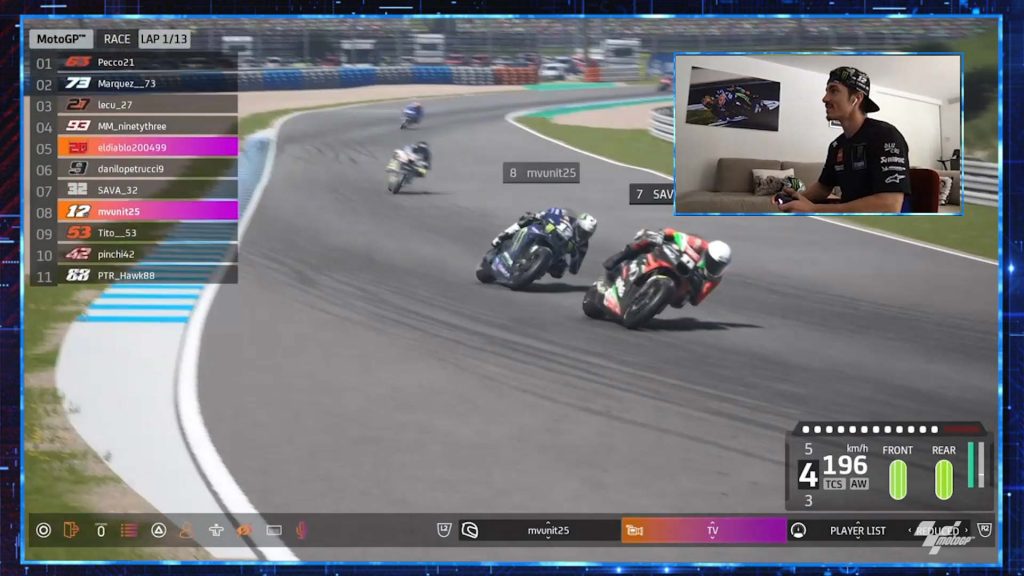Click the current gear 4 display
The image size is (1024, 576).
[x=808, y=475]
